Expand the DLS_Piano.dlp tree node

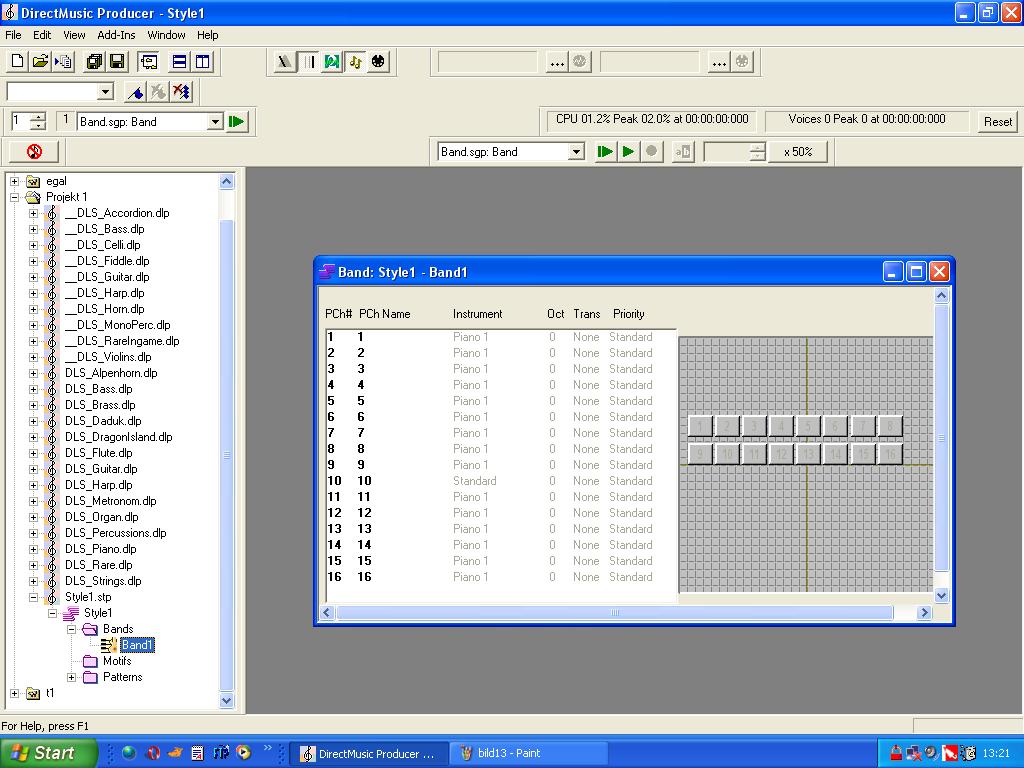[x=33, y=549]
